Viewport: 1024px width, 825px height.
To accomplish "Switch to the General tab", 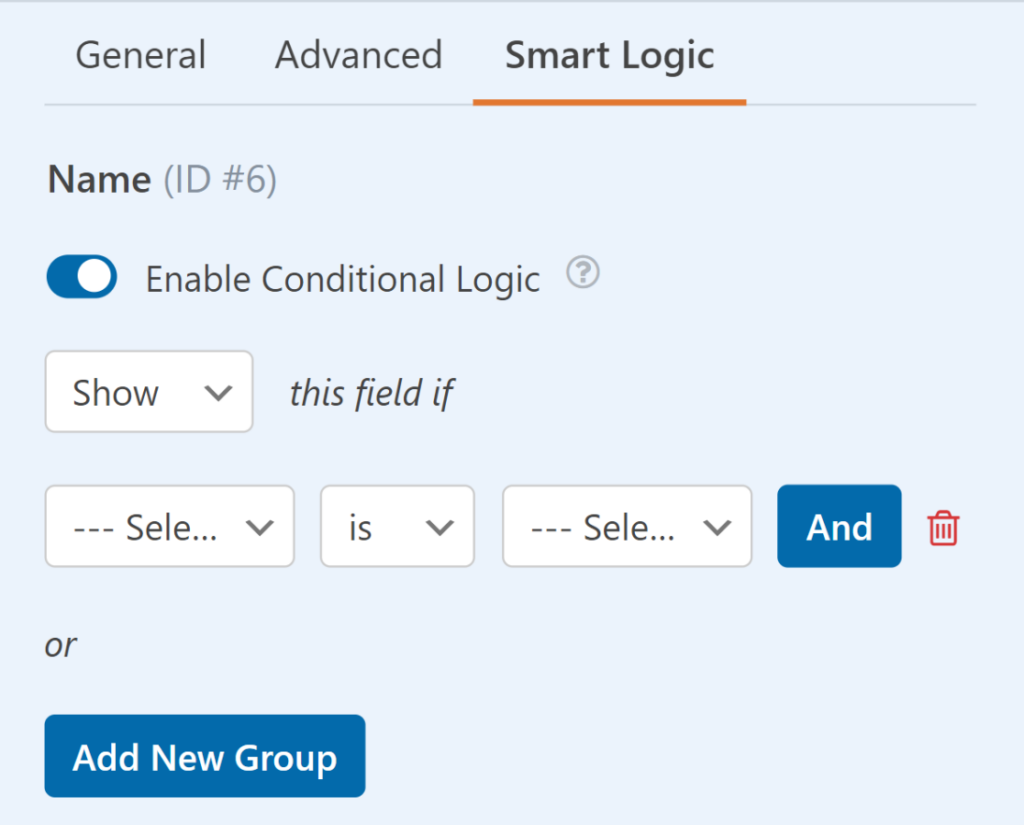I will (x=140, y=56).
